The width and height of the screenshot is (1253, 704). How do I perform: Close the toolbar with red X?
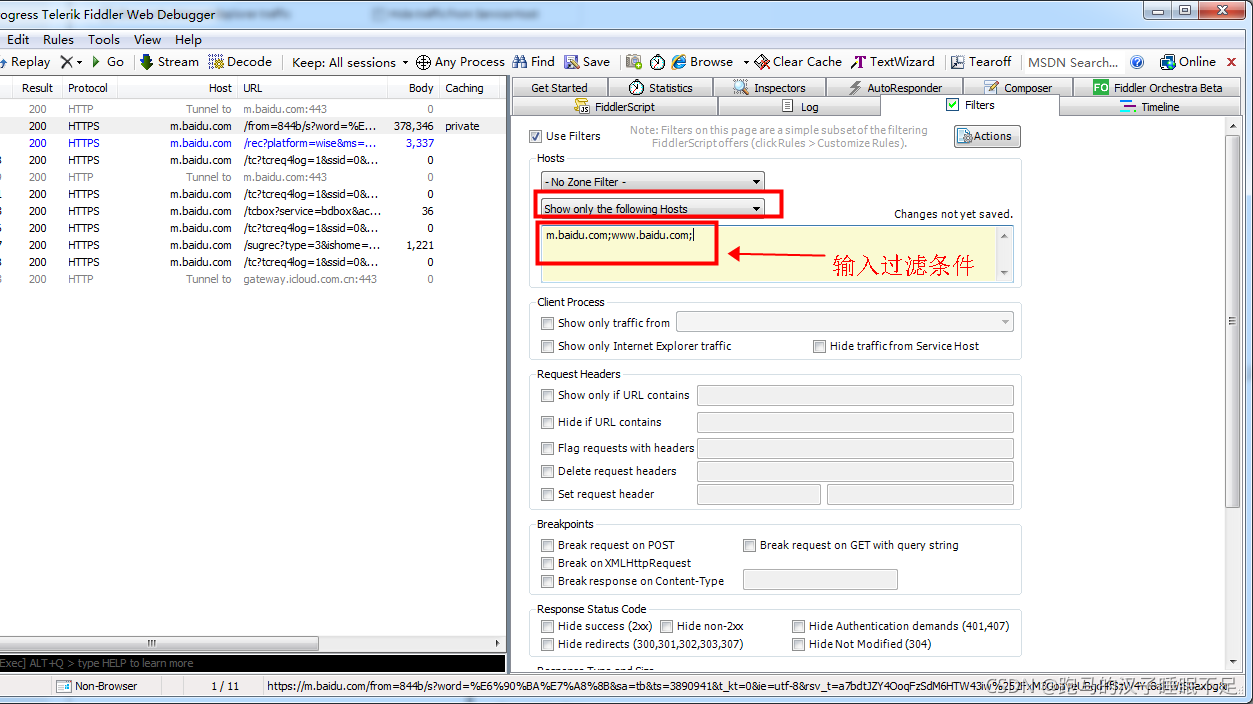[1232, 62]
